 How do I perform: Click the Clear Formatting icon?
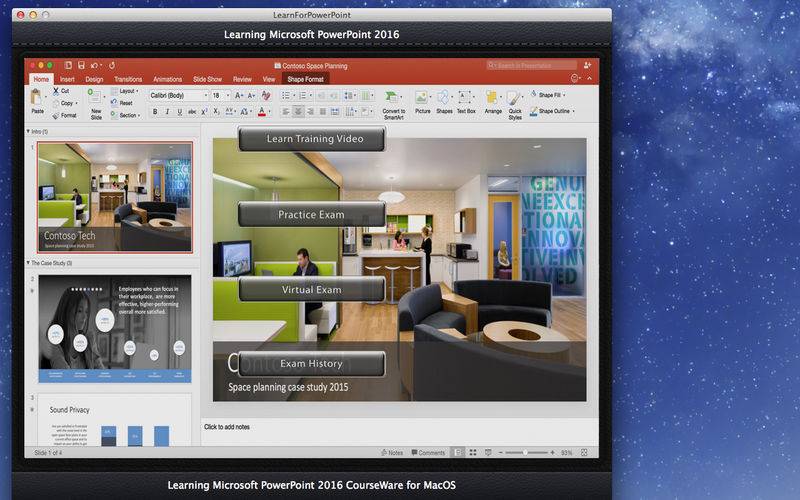(266, 95)
